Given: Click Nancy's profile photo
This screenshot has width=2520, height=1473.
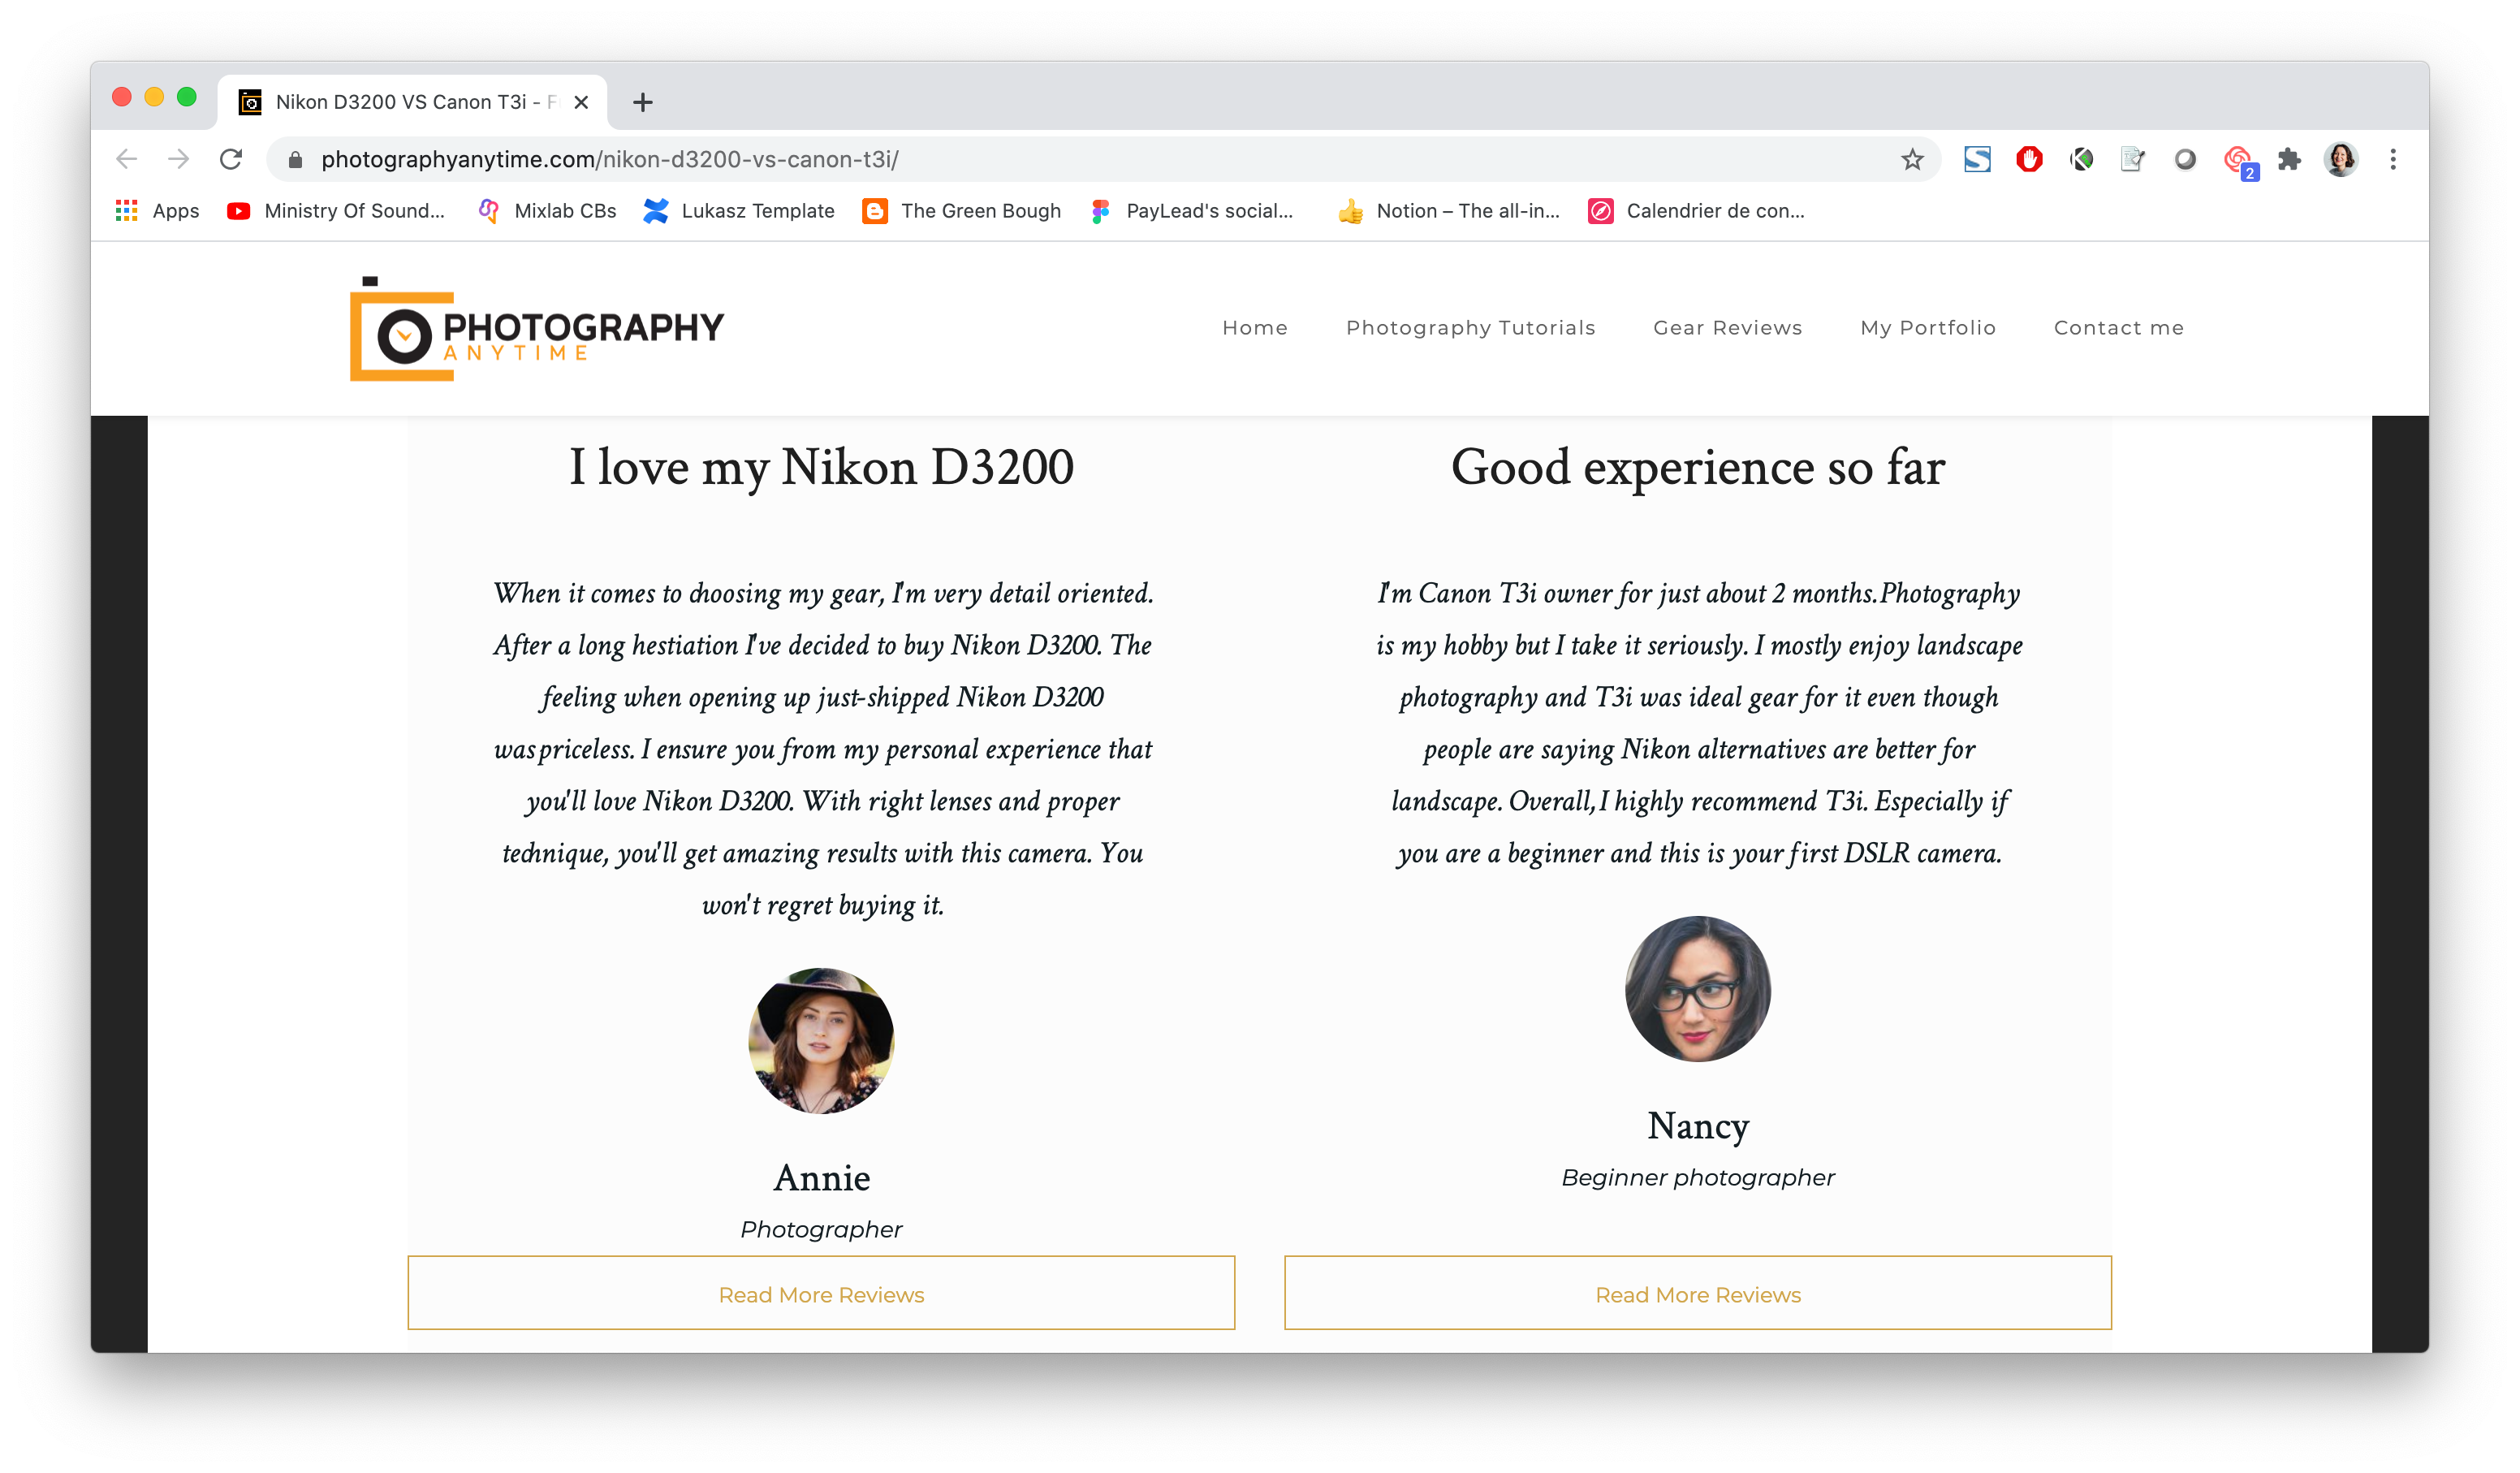Looking at the screenshot, I should (1697, 989).
